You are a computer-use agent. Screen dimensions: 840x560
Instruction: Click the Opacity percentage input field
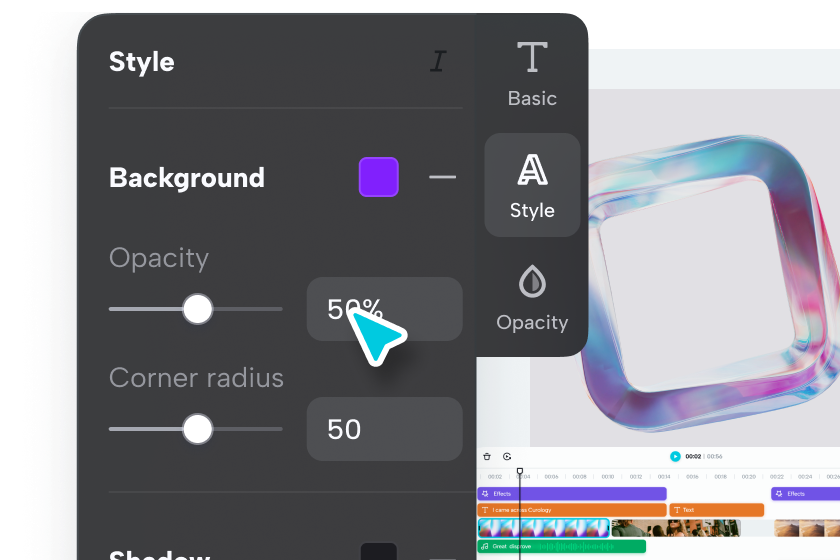coord(384,309)
